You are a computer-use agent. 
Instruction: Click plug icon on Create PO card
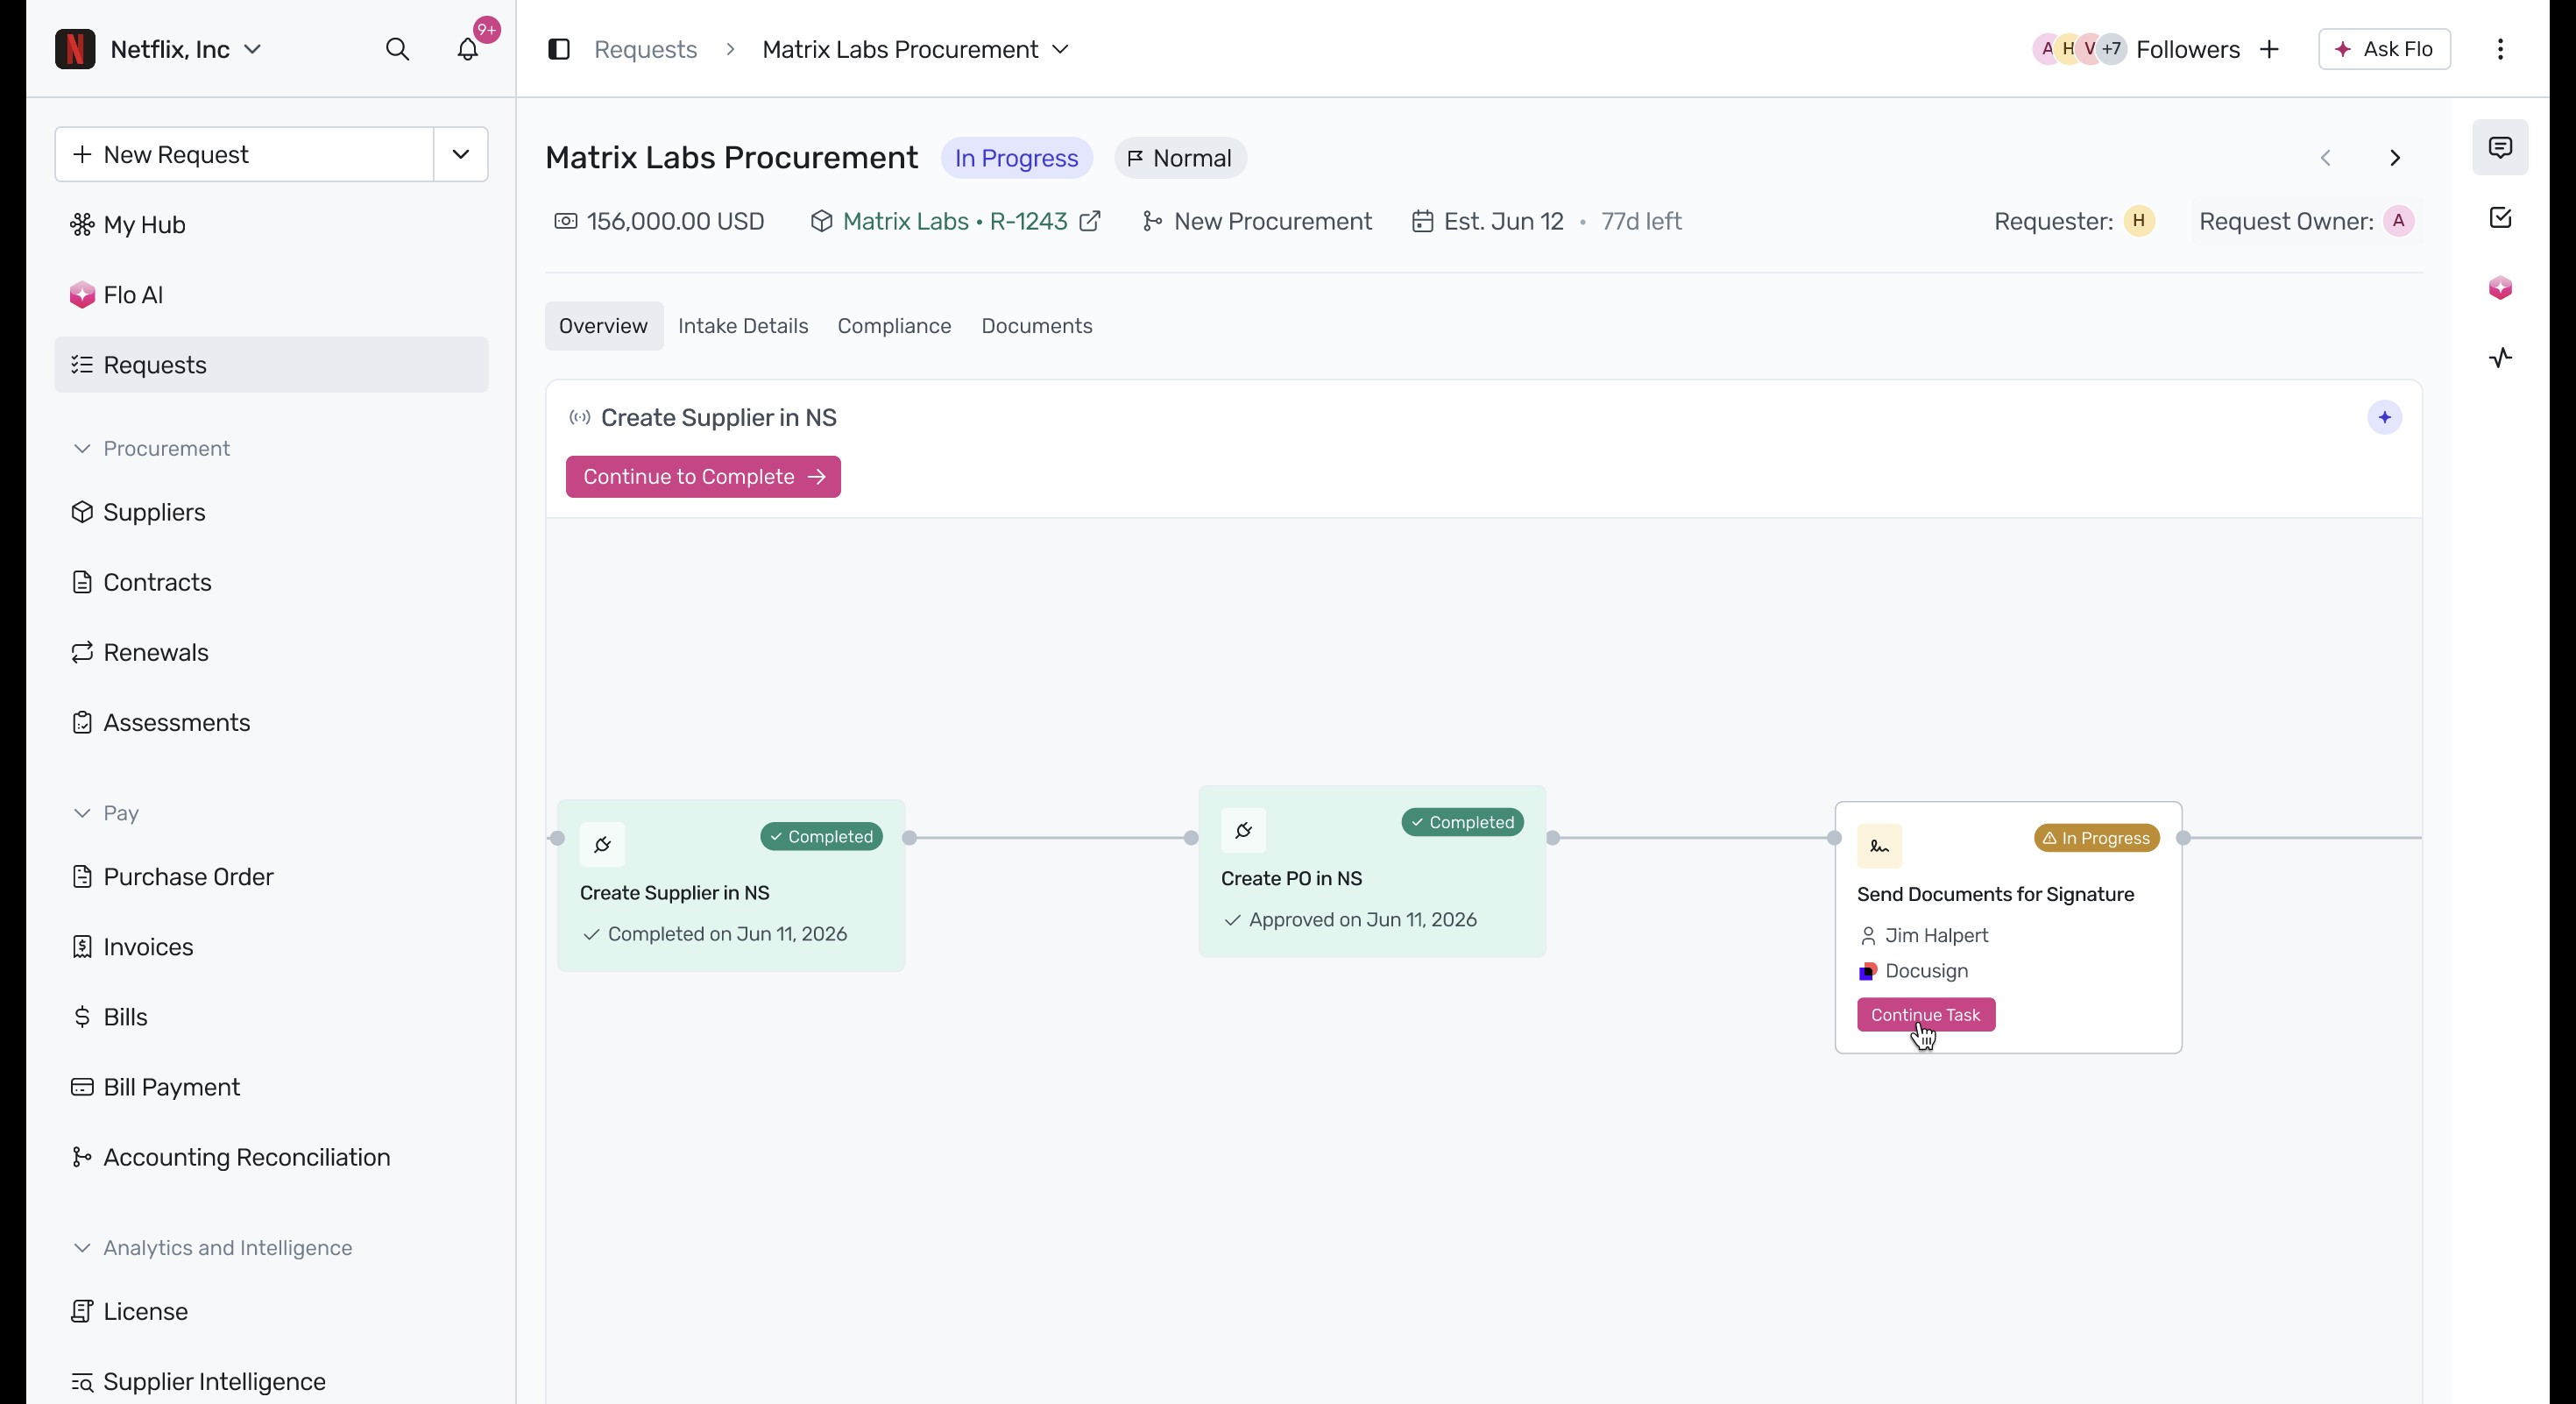pyautogui.click(x=1243, y=830)
